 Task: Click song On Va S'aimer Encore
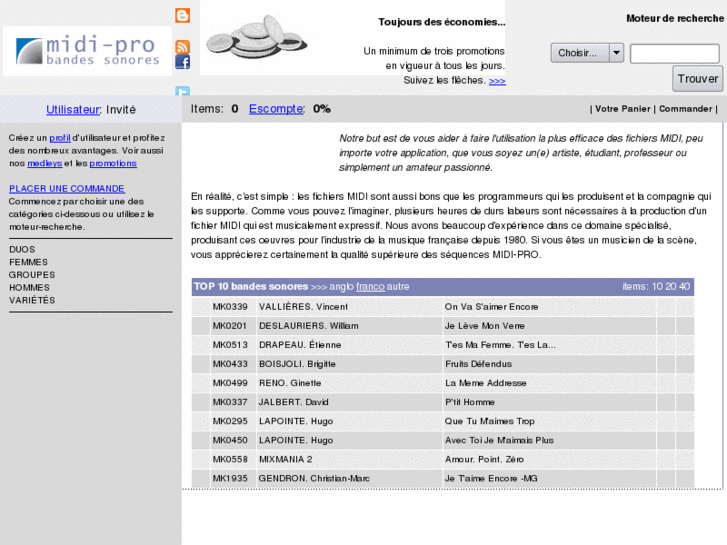[x=491, y=307]
